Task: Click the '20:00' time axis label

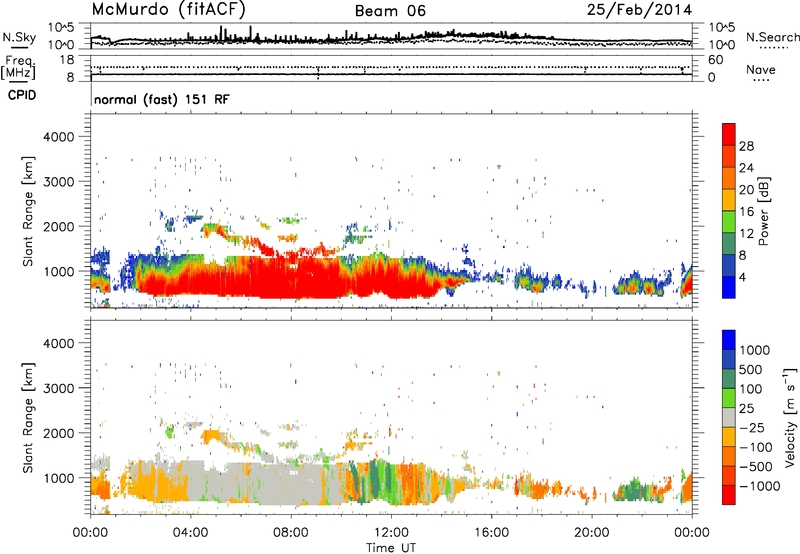Action: tap(592, 533)
